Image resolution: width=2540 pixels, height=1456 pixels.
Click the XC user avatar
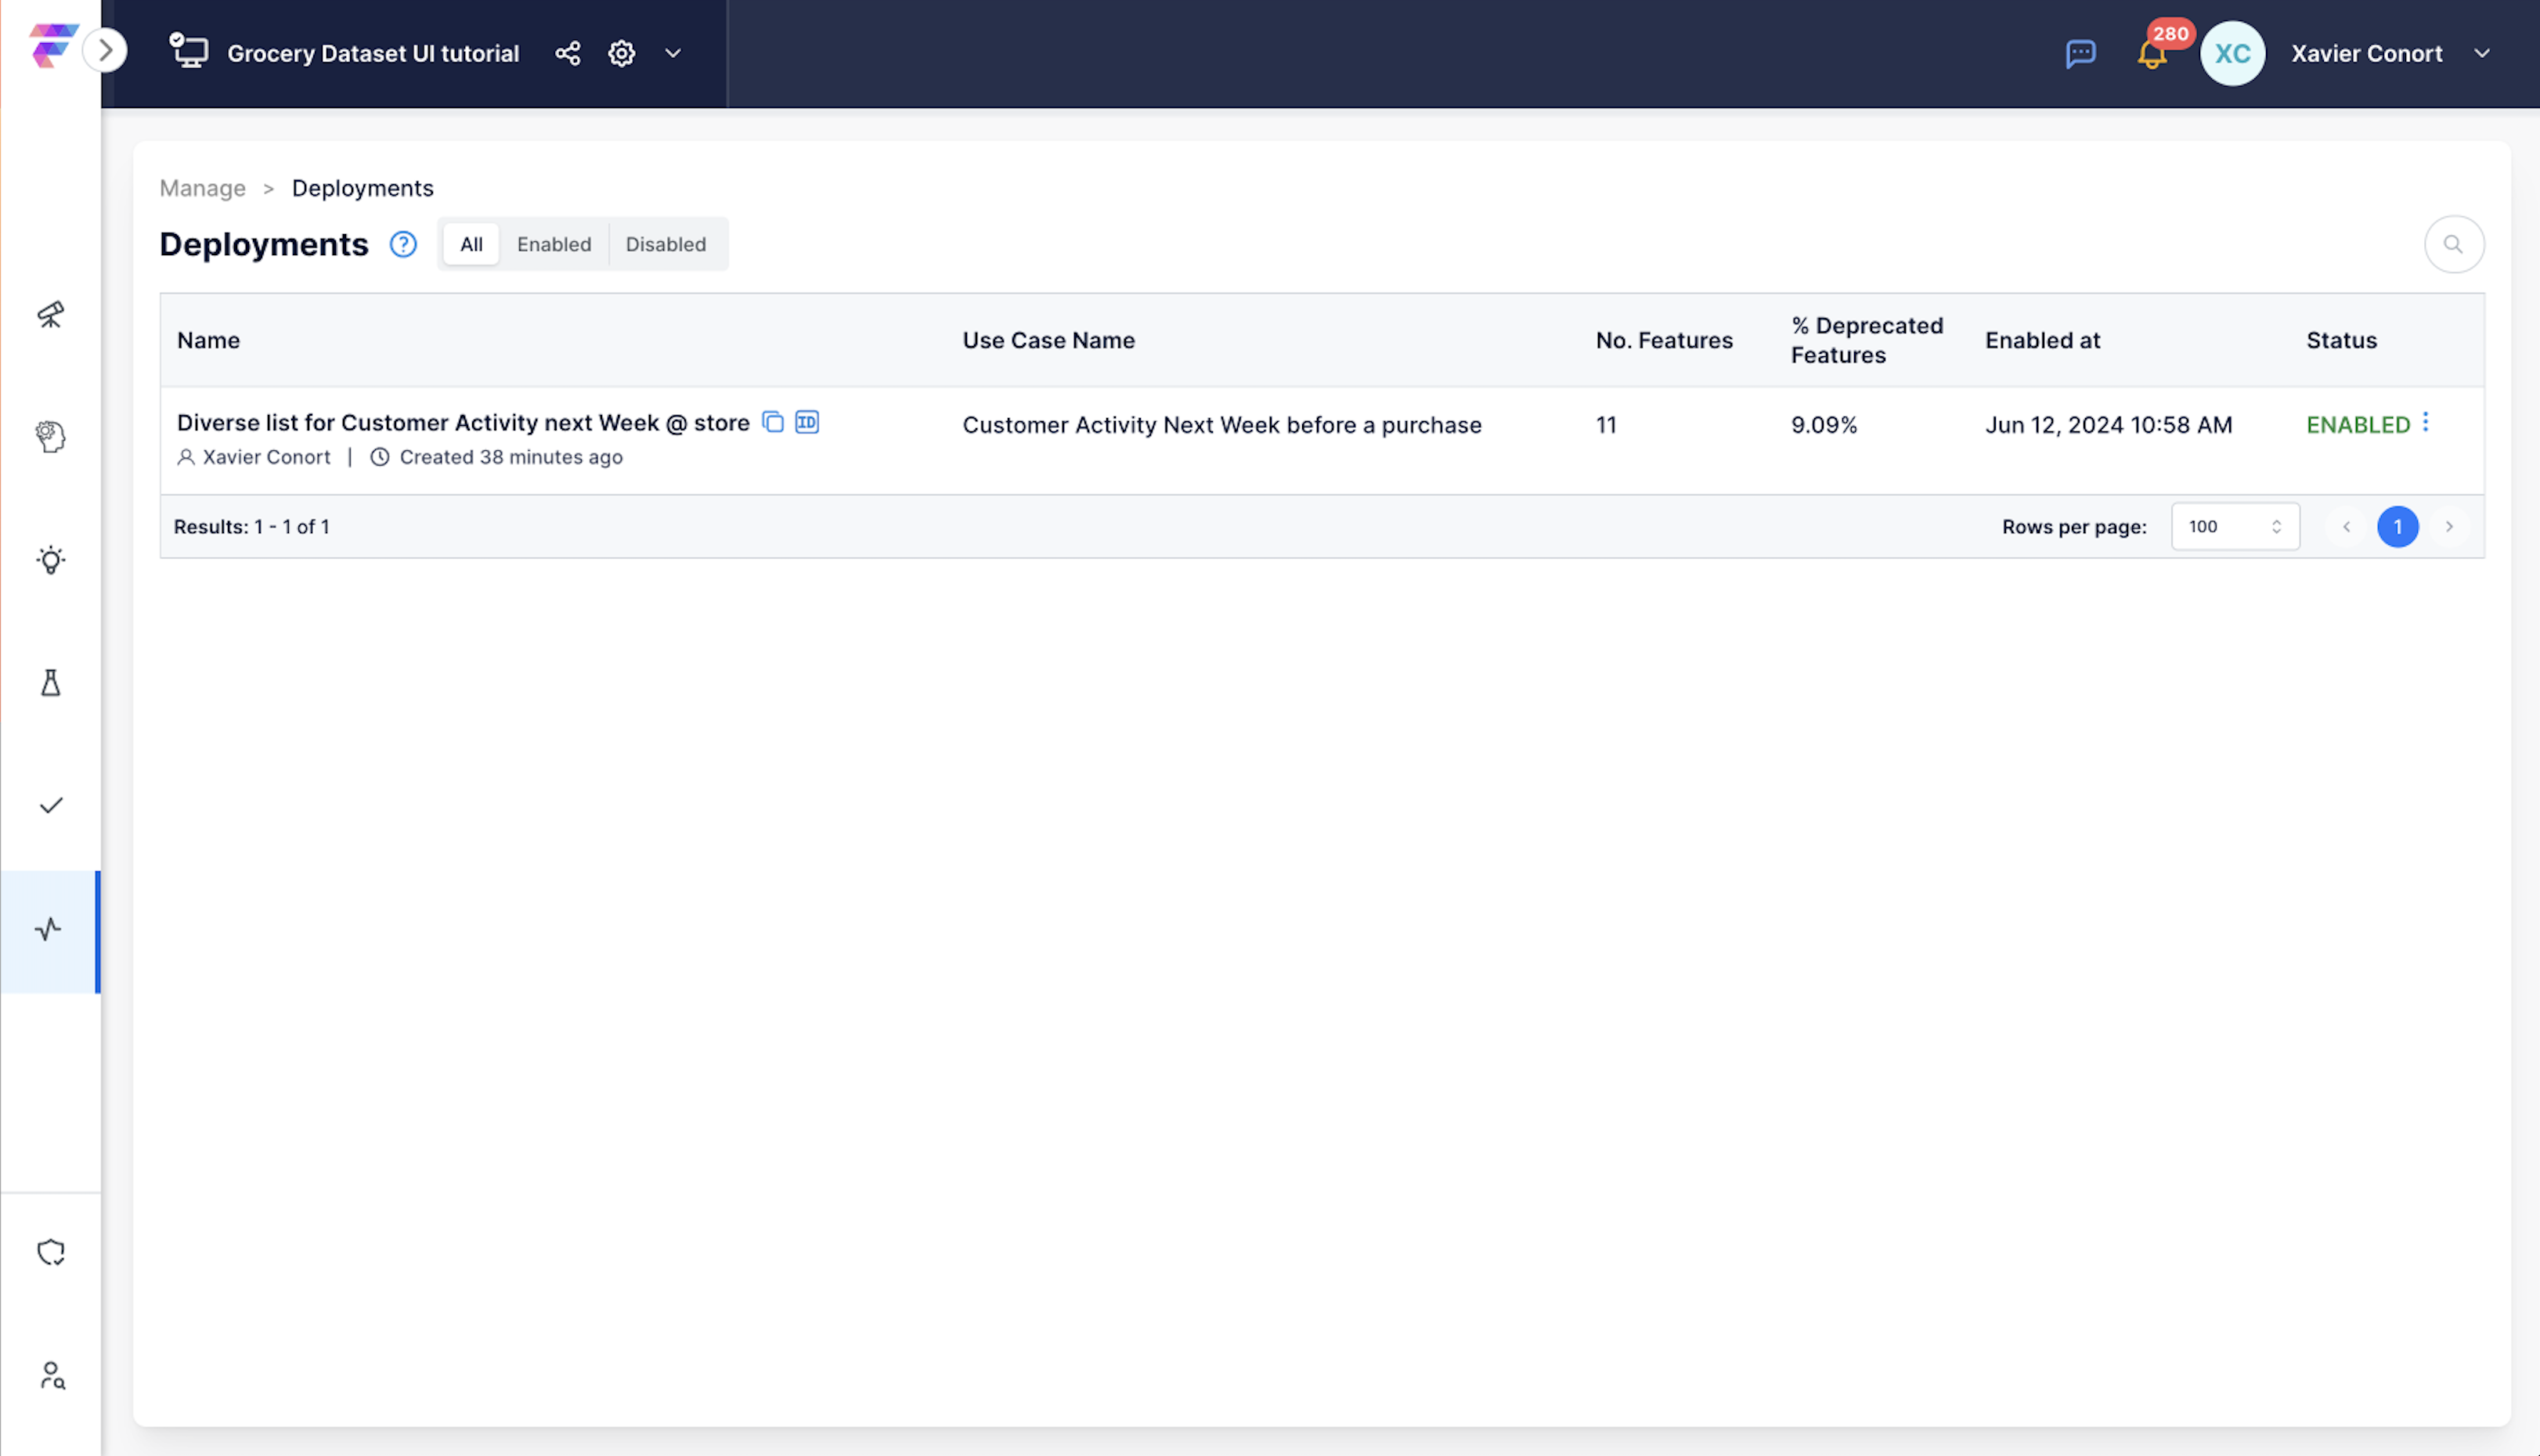tap(2232, 53)
